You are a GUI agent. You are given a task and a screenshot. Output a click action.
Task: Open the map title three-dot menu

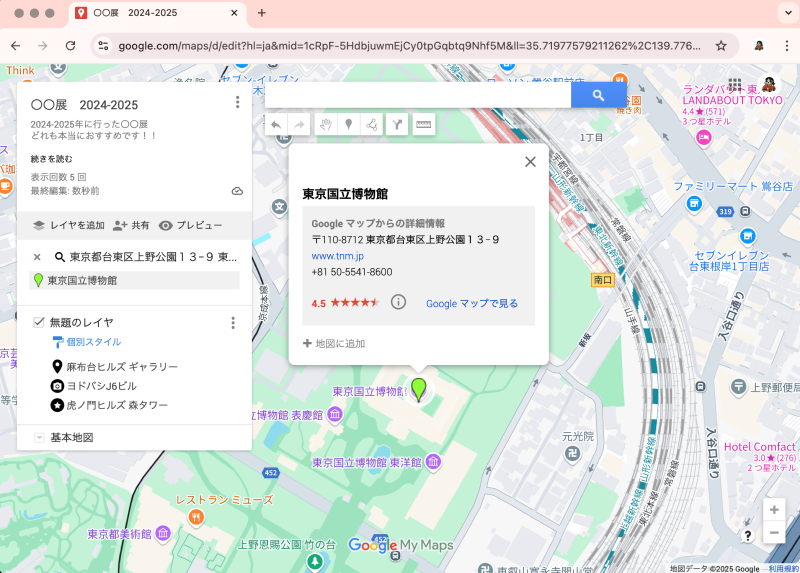(x=237, y=102)
